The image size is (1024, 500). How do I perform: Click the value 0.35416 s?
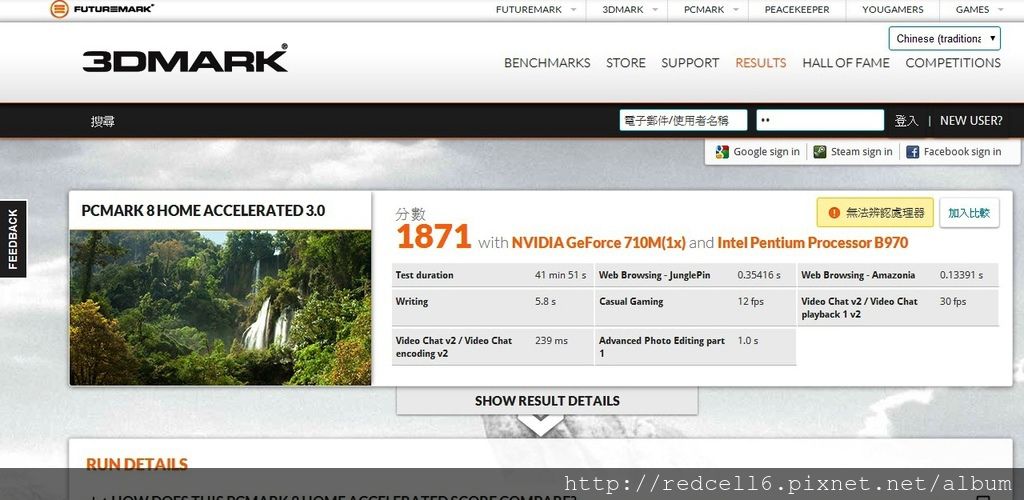click(x=759, y=275)
